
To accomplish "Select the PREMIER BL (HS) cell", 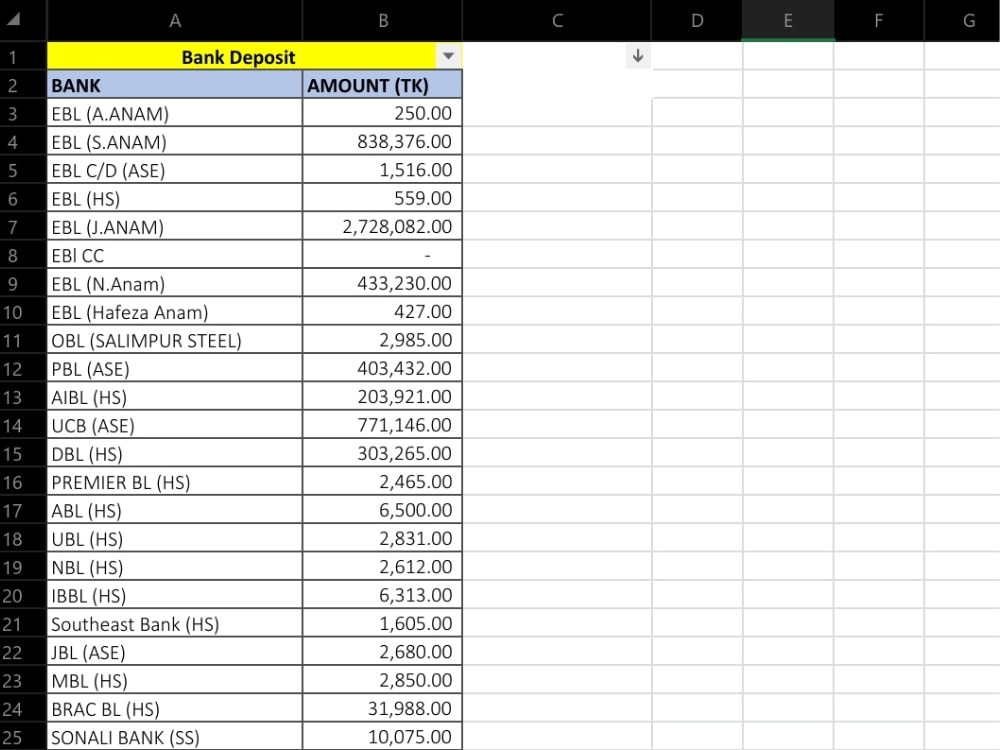I will (175, 482).
